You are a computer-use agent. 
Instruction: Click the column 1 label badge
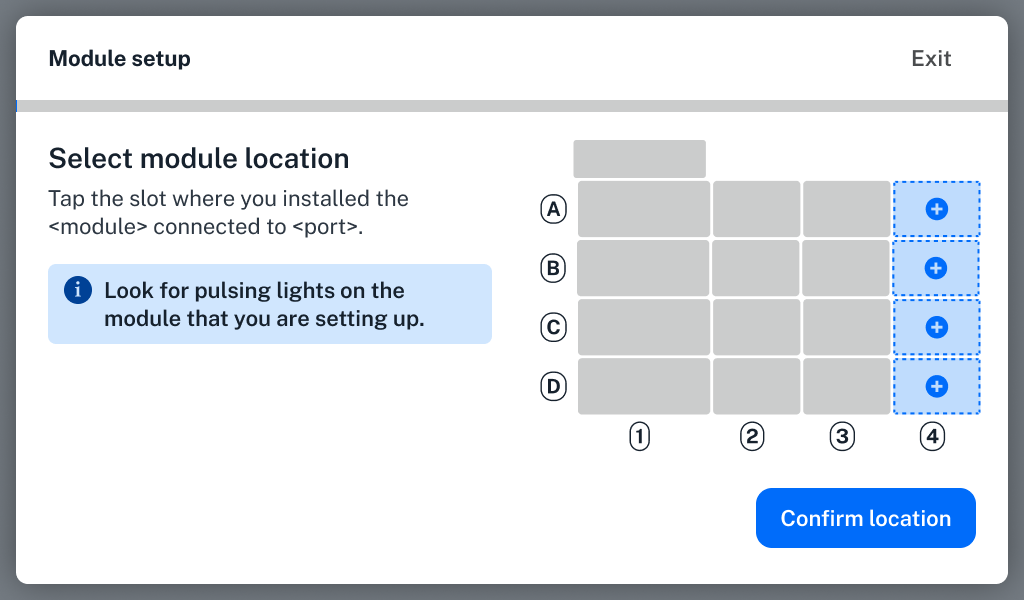point(640,436)
